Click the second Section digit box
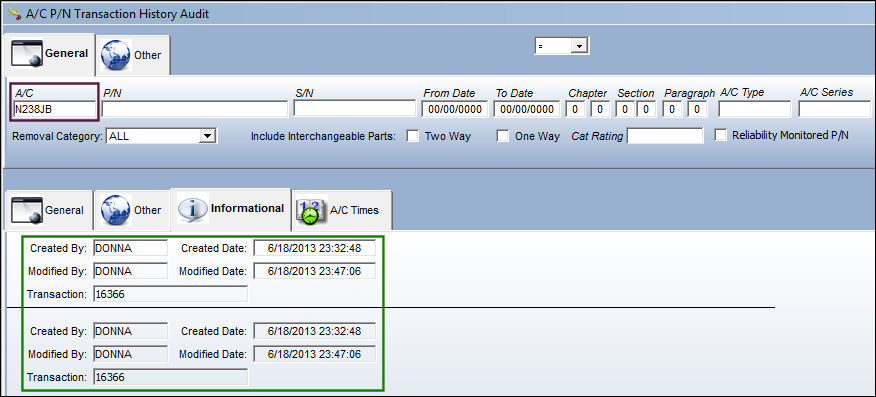Image resolution: width=876 pixels, height=397 pixels. [x=646, y=109]
